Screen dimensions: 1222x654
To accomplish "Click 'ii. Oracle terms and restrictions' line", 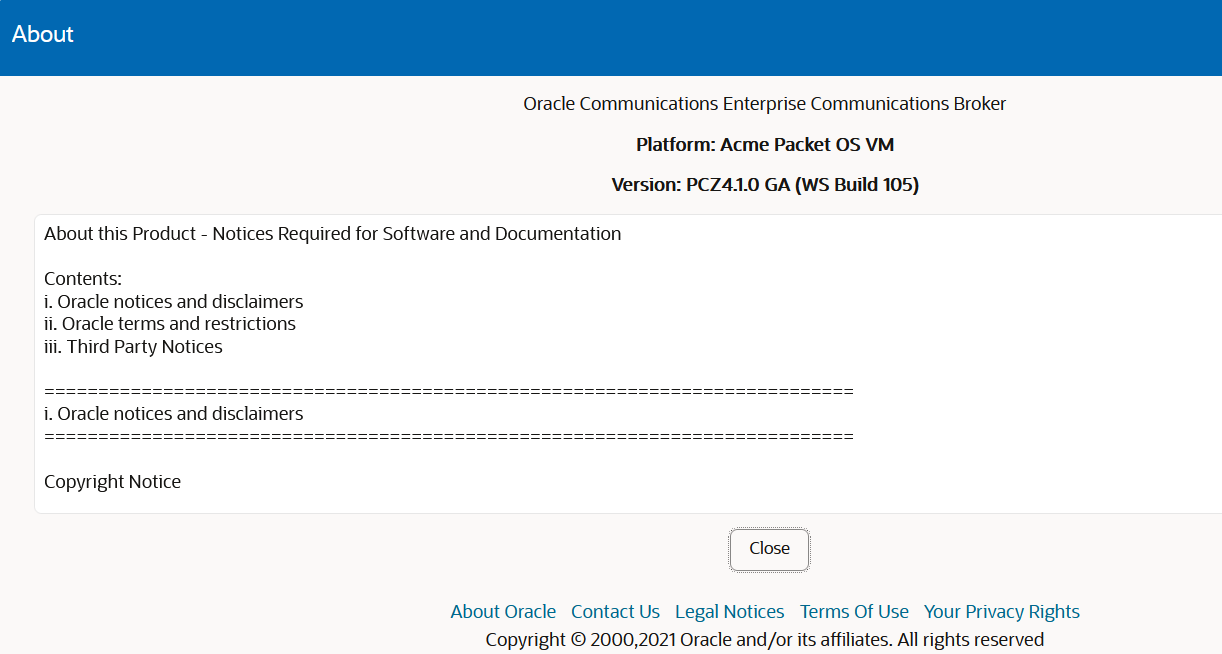I will [170, 324].
